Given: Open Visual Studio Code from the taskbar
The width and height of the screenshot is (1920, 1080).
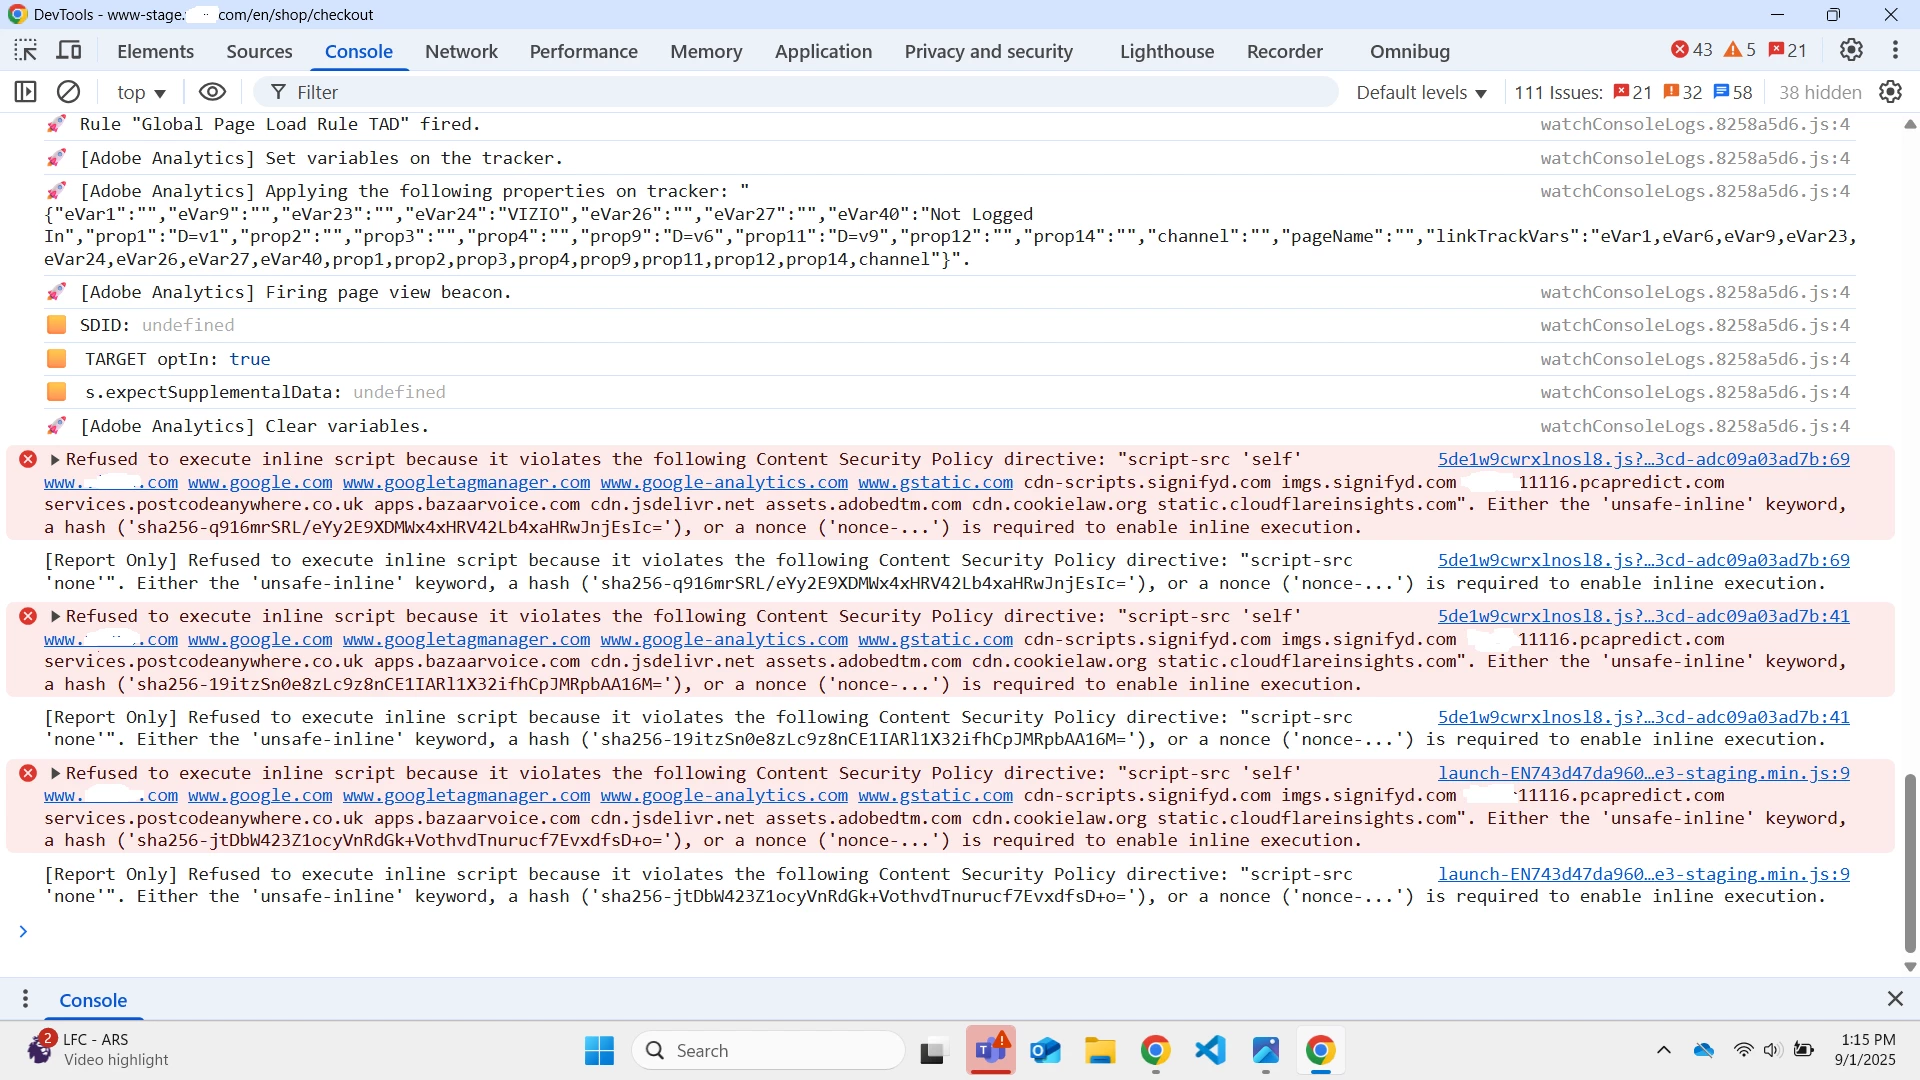Looking at the screenshot, I should [x=1210, y=1051].
